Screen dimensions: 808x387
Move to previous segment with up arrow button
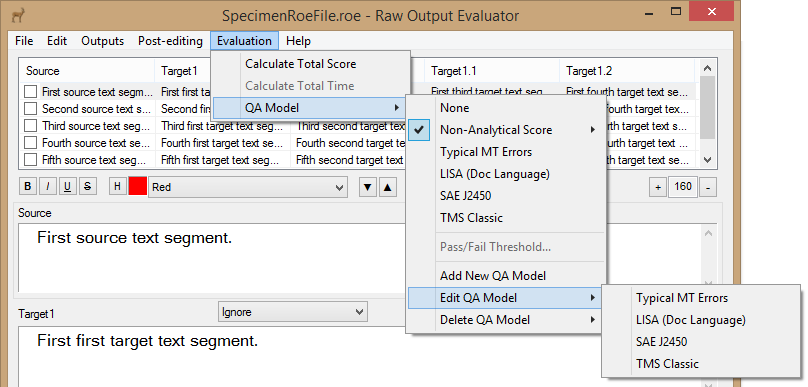[388, 188]
